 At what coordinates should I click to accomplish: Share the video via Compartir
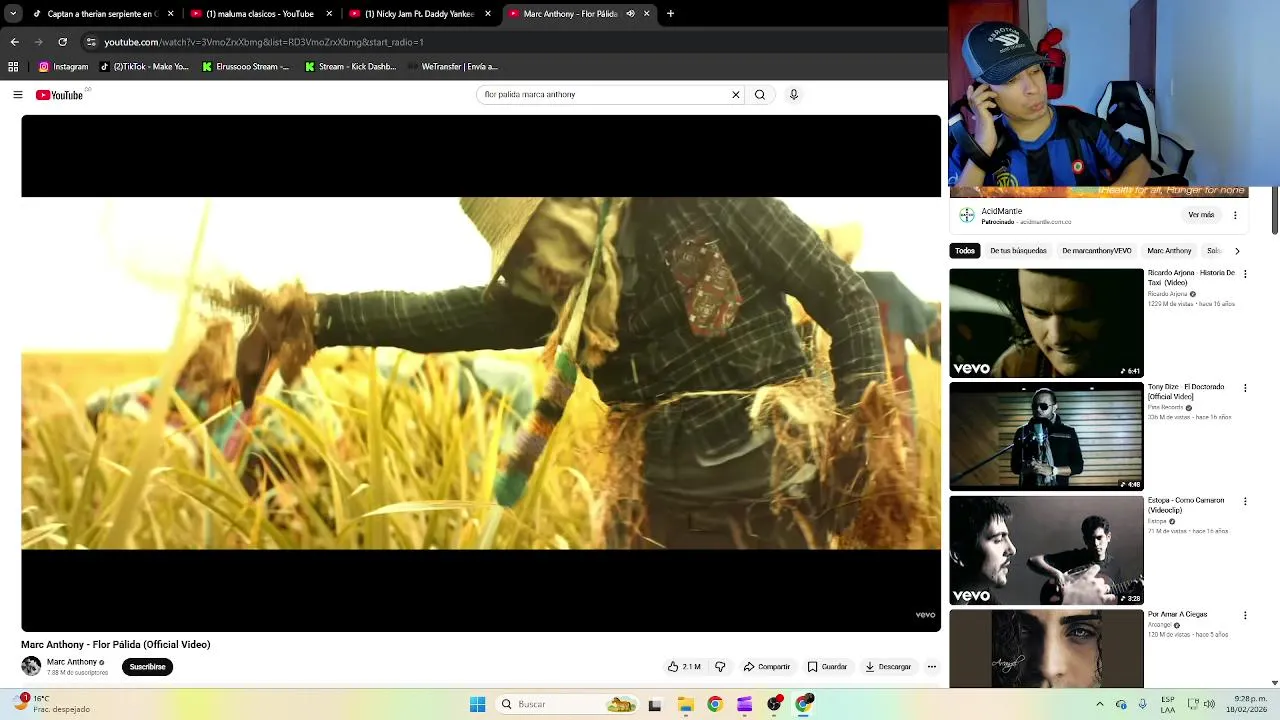click(x=766, y=667)
